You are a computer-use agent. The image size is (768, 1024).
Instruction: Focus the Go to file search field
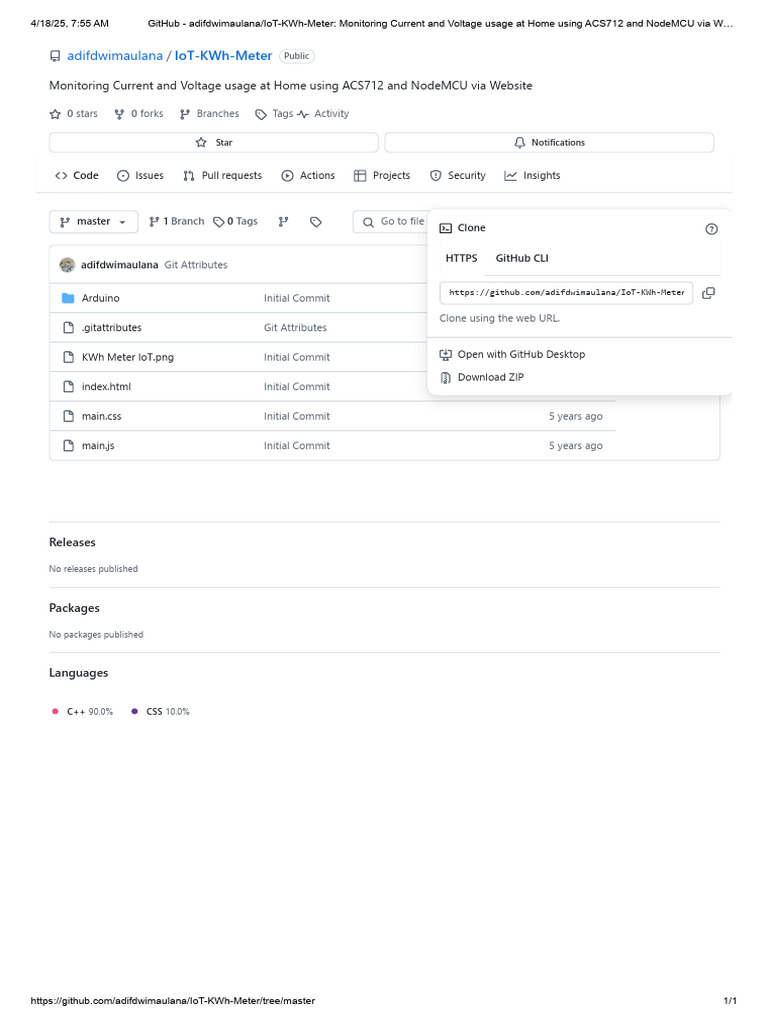click(x=391, y=222)
